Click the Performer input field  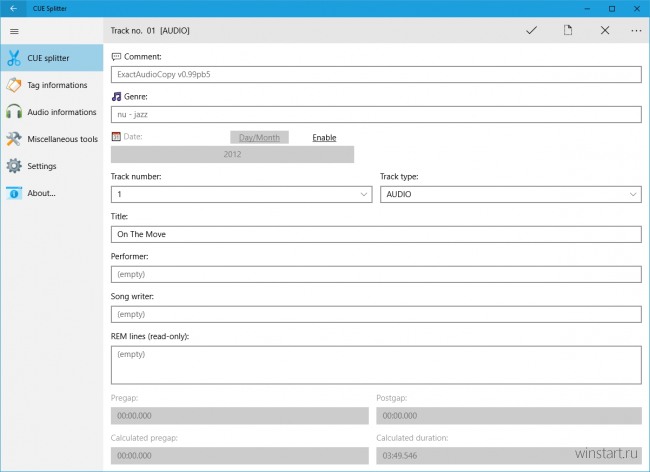pyautogui.click(x=375, y=274)
